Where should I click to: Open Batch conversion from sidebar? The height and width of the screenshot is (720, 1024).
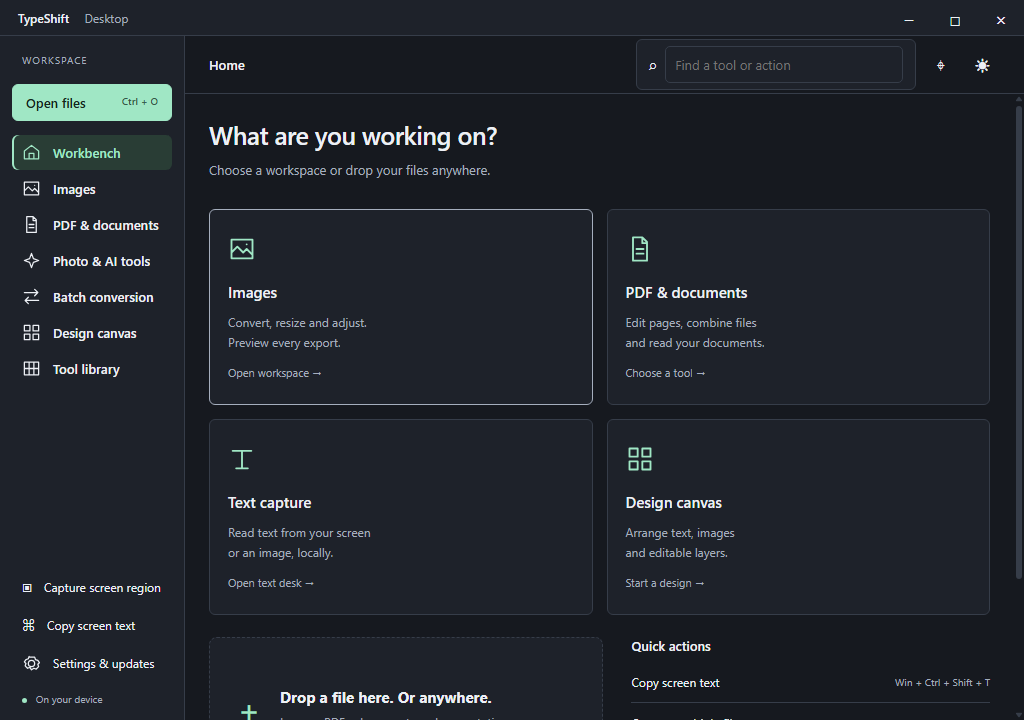coord(92,297)
